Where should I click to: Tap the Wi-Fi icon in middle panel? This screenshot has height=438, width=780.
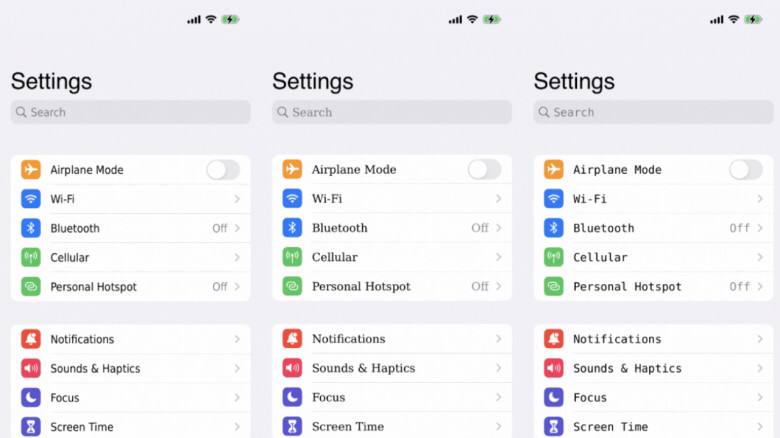[292, 199]
